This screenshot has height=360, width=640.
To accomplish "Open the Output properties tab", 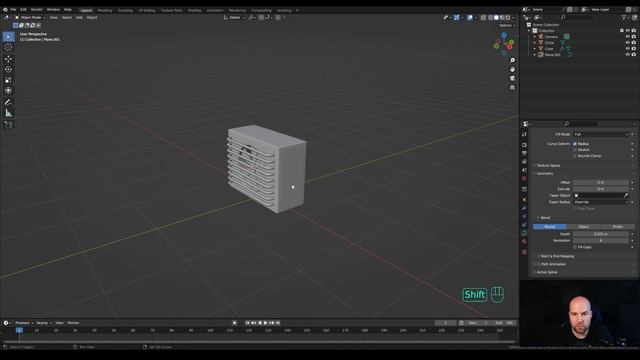I will (524, 153).
